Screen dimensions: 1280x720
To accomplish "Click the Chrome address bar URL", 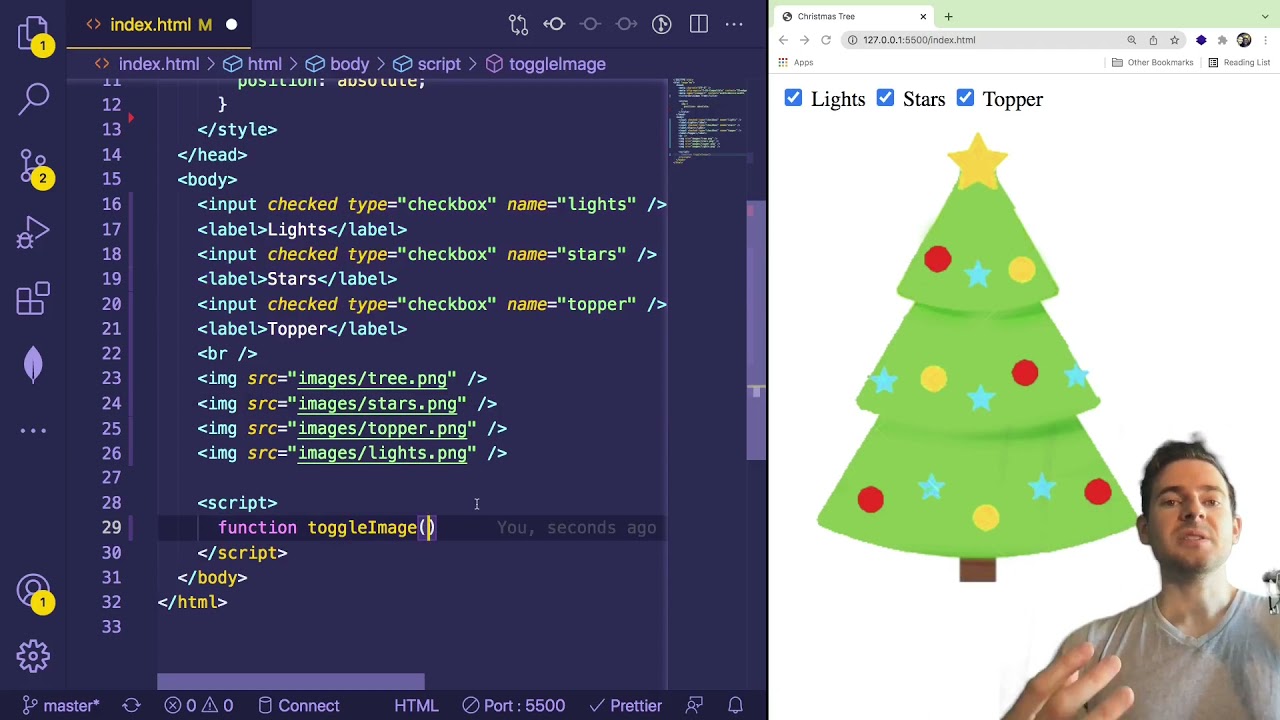I will [x=919, y=40].
